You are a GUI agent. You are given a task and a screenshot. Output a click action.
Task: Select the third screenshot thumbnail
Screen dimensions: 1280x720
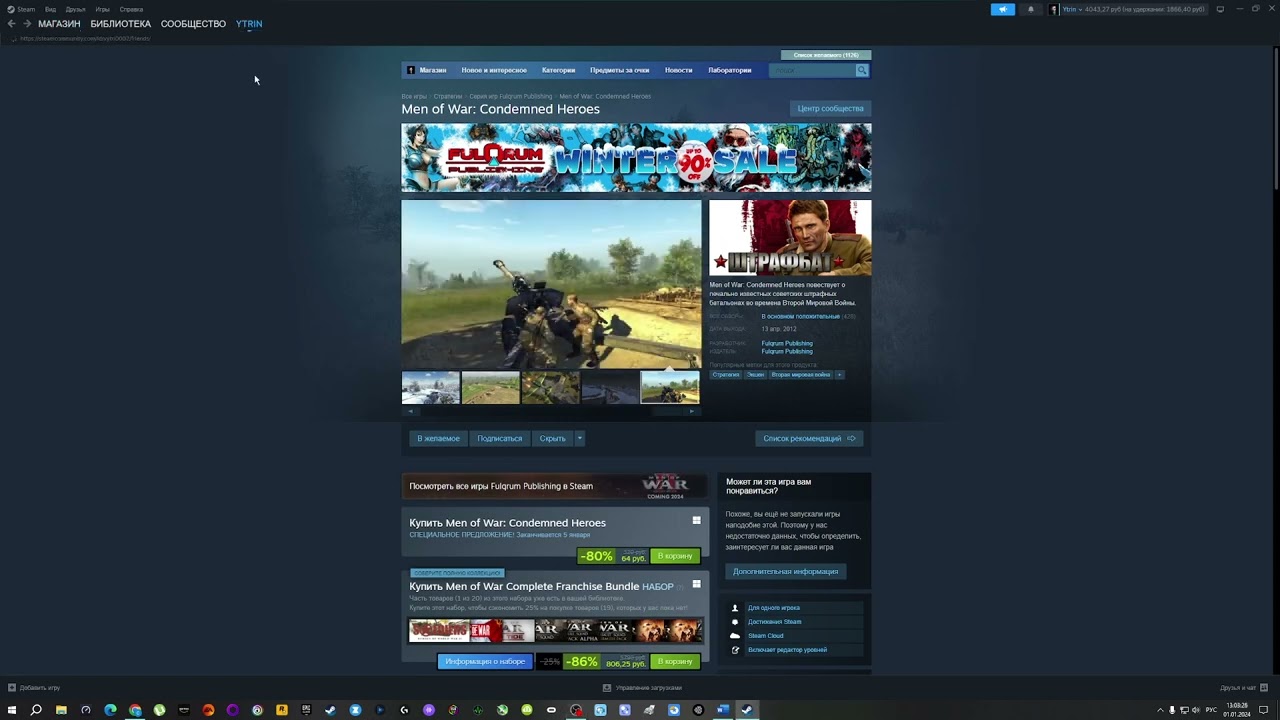coord(550,387)
